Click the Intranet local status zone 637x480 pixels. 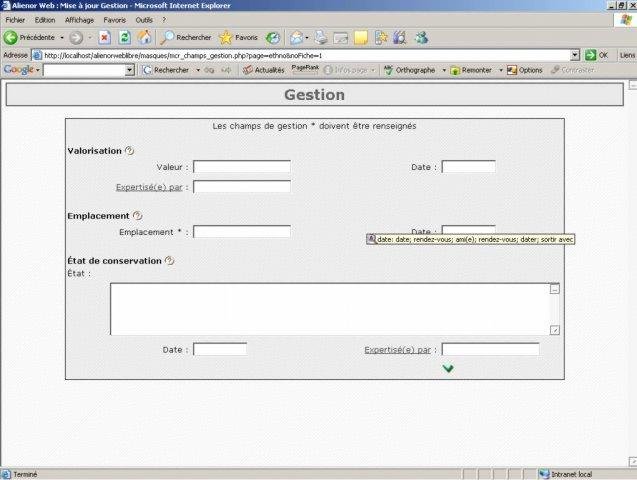point(566,474)
